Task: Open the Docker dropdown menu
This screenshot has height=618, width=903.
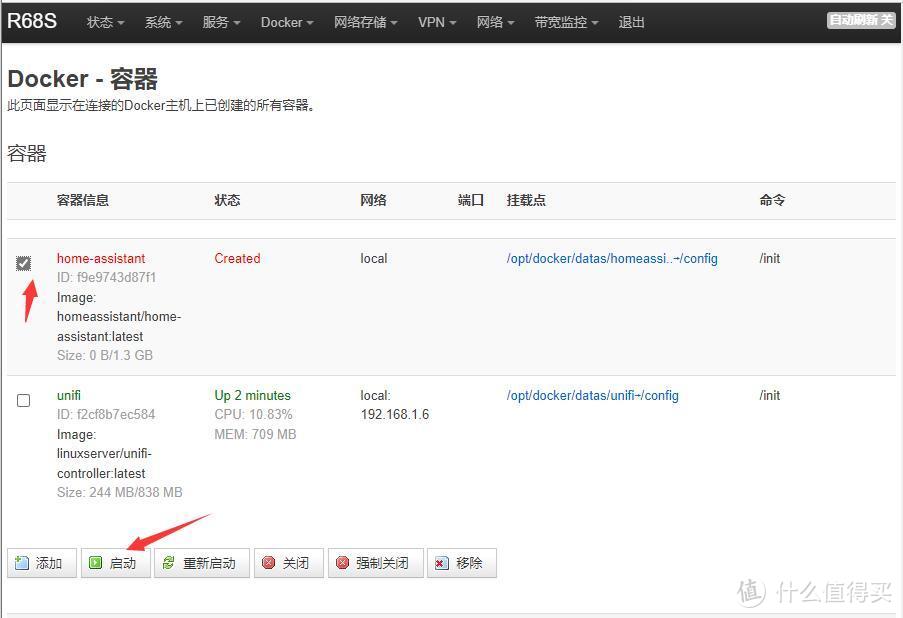Action: [287, 22]
